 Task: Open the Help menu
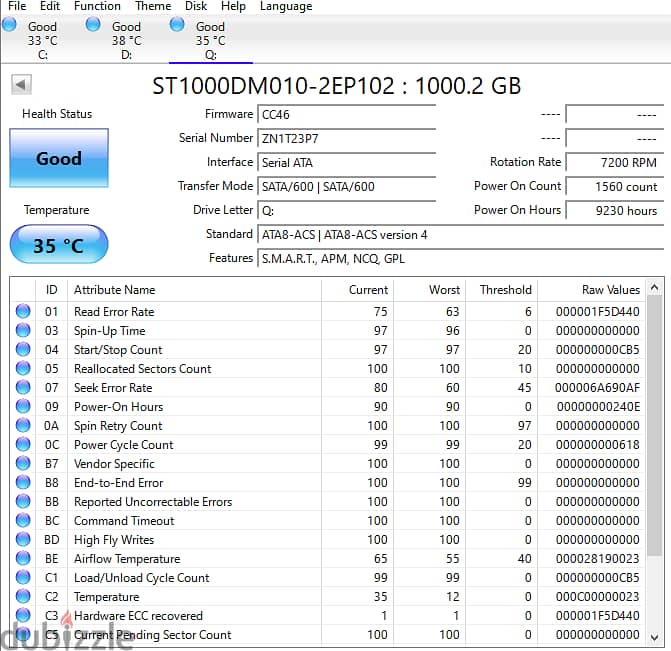coord(233,6)
